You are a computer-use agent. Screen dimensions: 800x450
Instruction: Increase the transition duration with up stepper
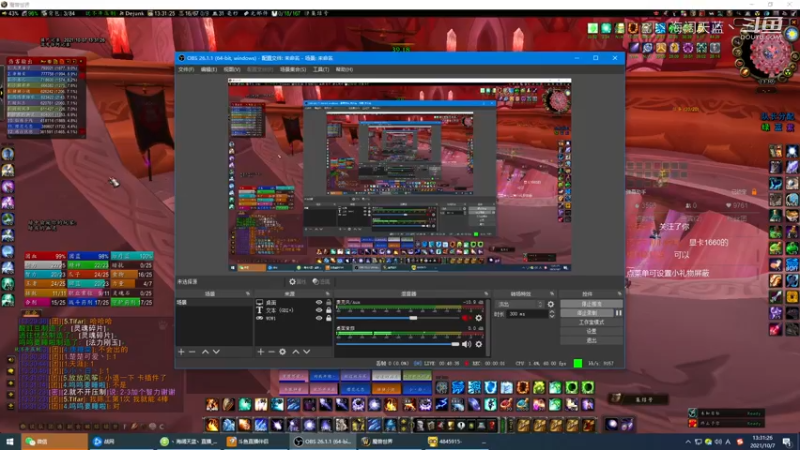[x=552, y=312]
